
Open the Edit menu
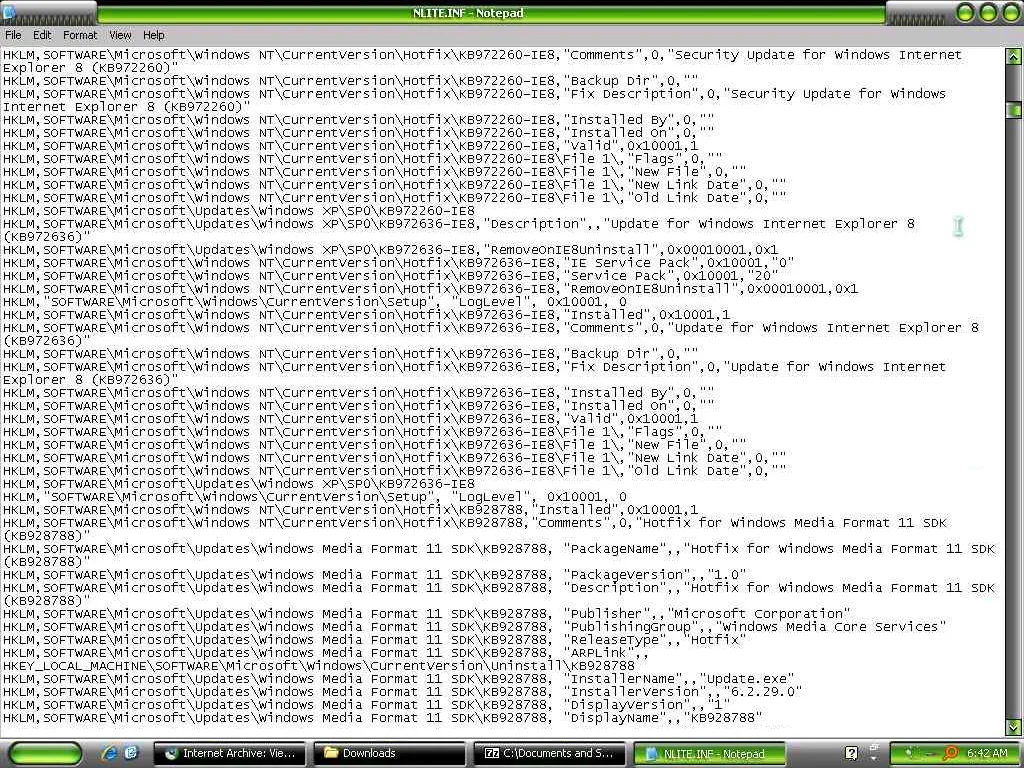[42, 35]
